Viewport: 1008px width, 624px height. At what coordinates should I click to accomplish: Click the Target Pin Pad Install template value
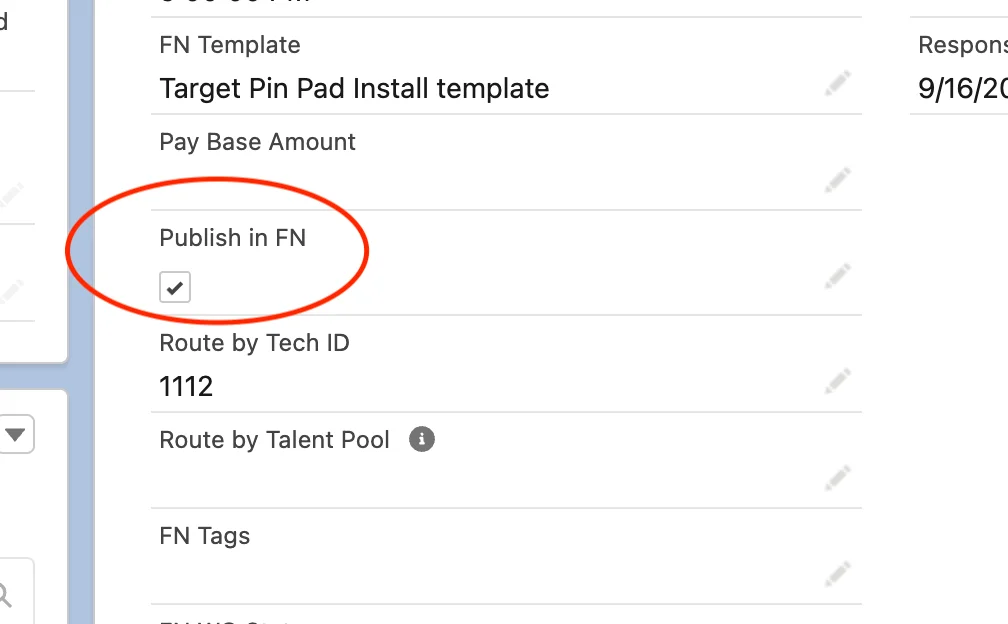point(354,88)
